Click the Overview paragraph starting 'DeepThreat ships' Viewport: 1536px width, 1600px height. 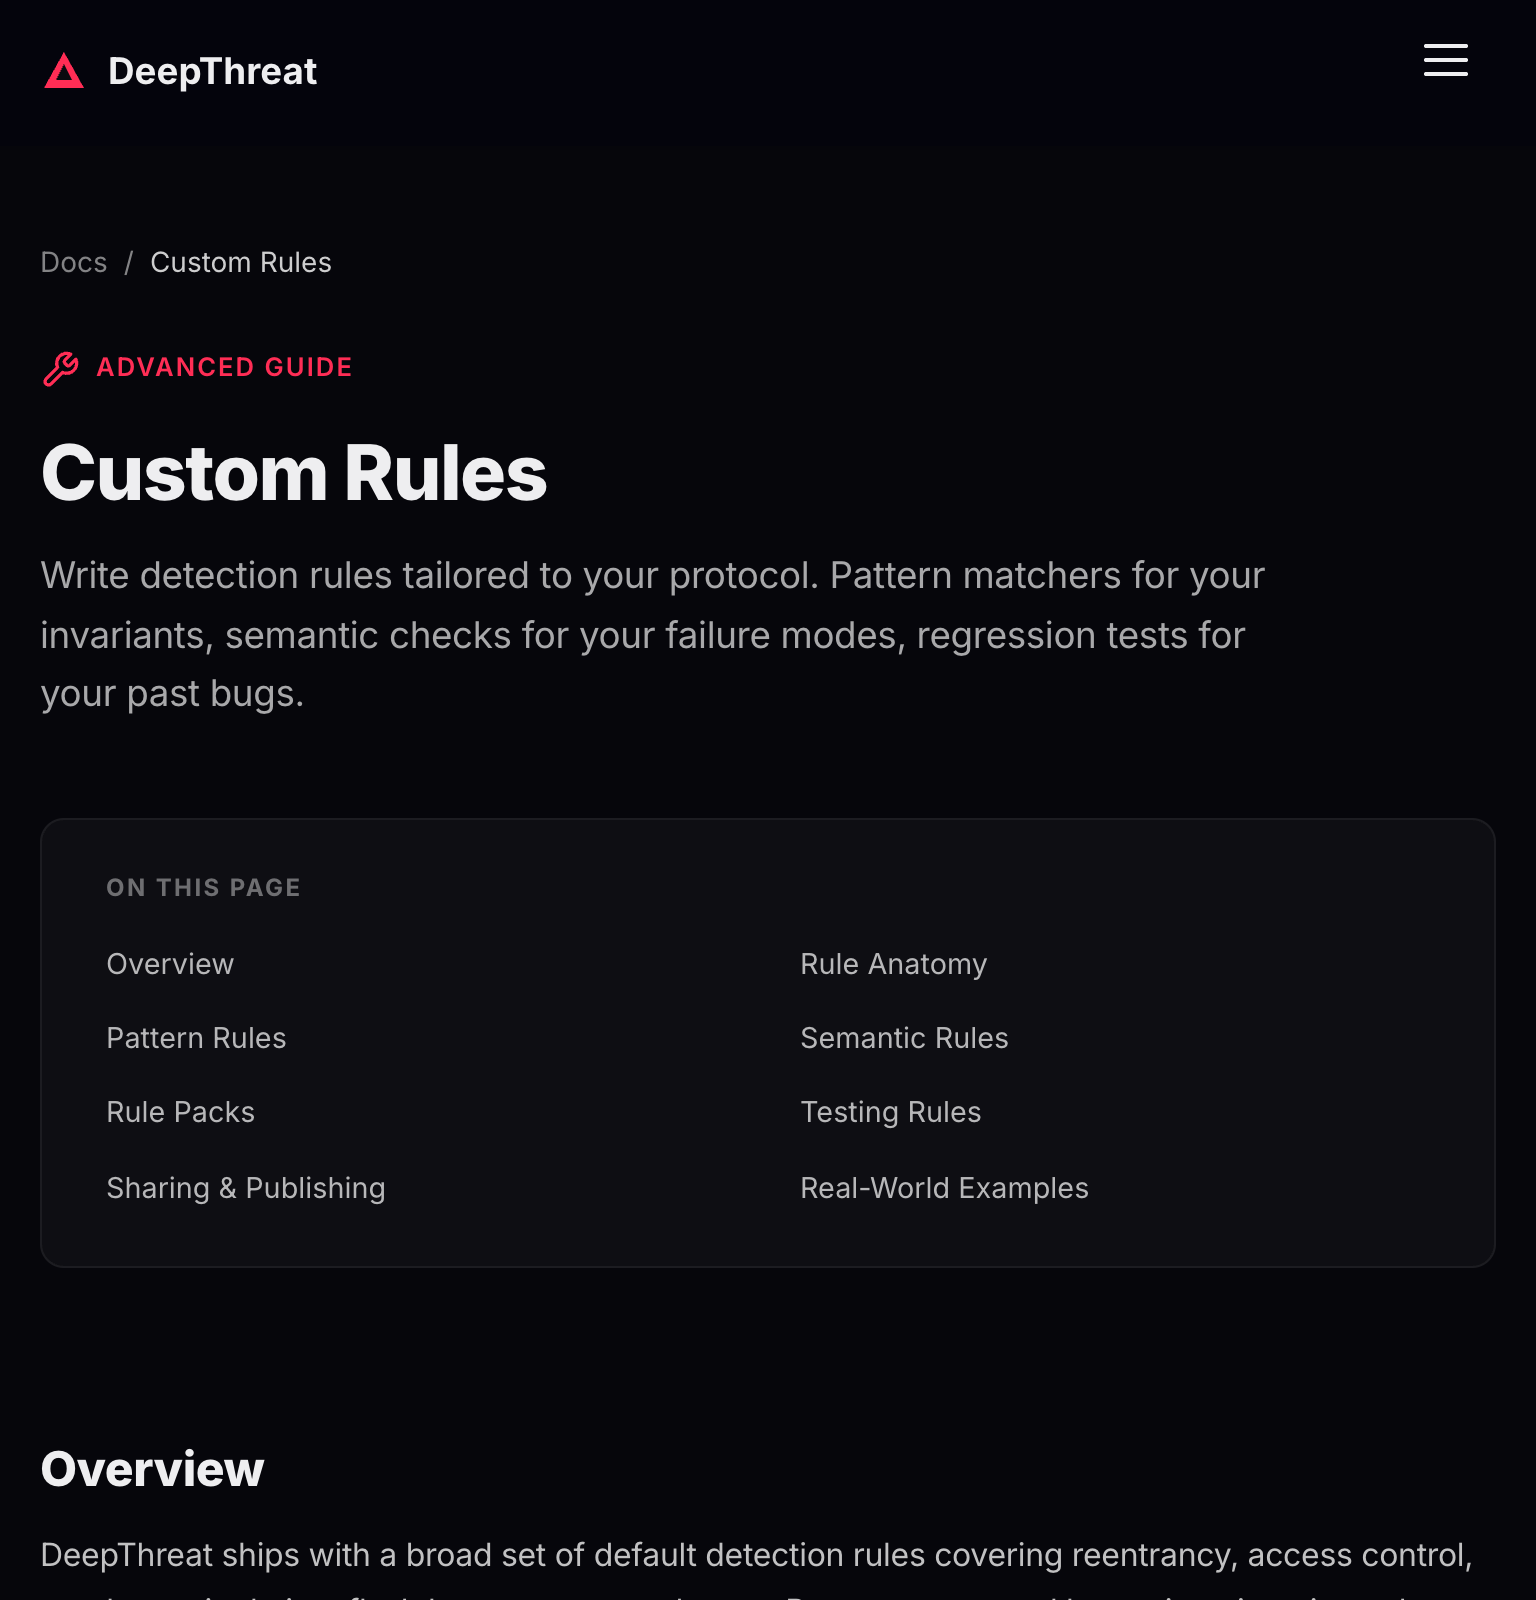[x=756, y=1556]
